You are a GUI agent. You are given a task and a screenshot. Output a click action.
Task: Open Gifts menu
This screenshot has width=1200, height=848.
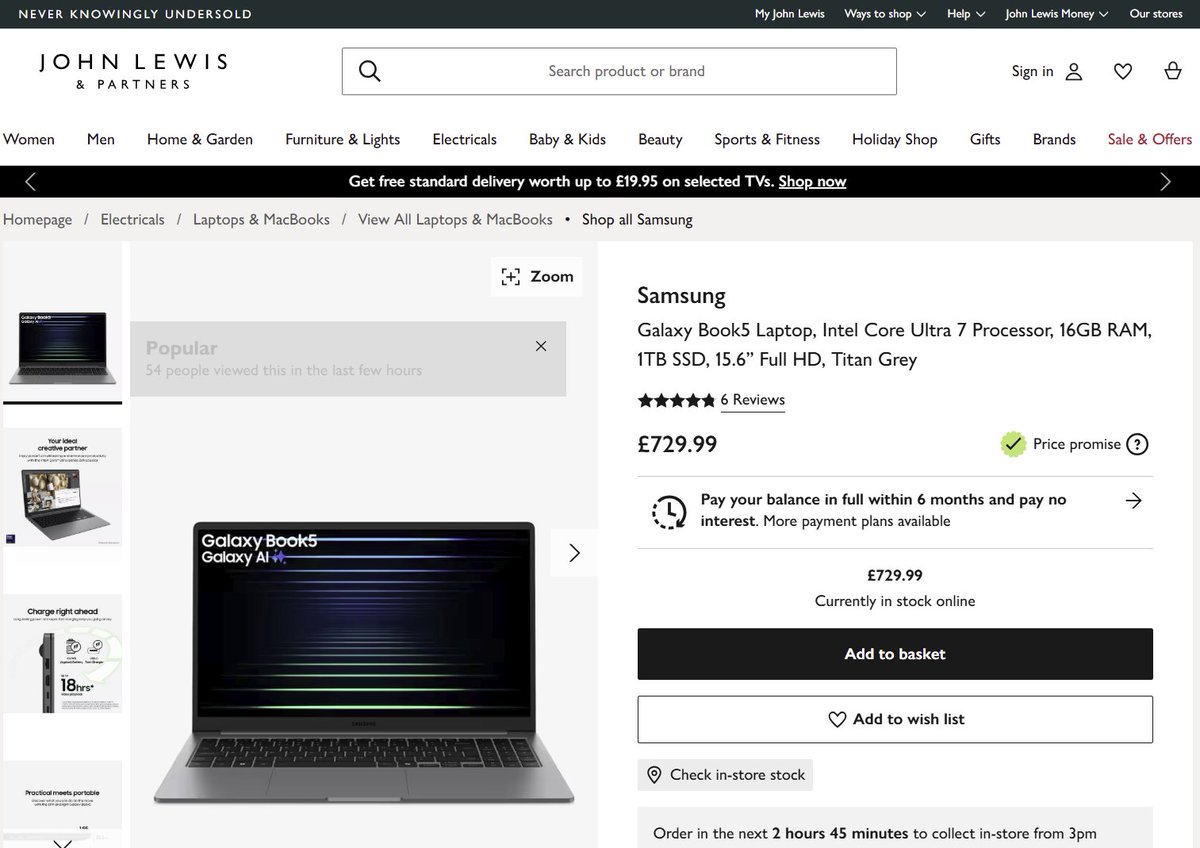tap(985, 139)
